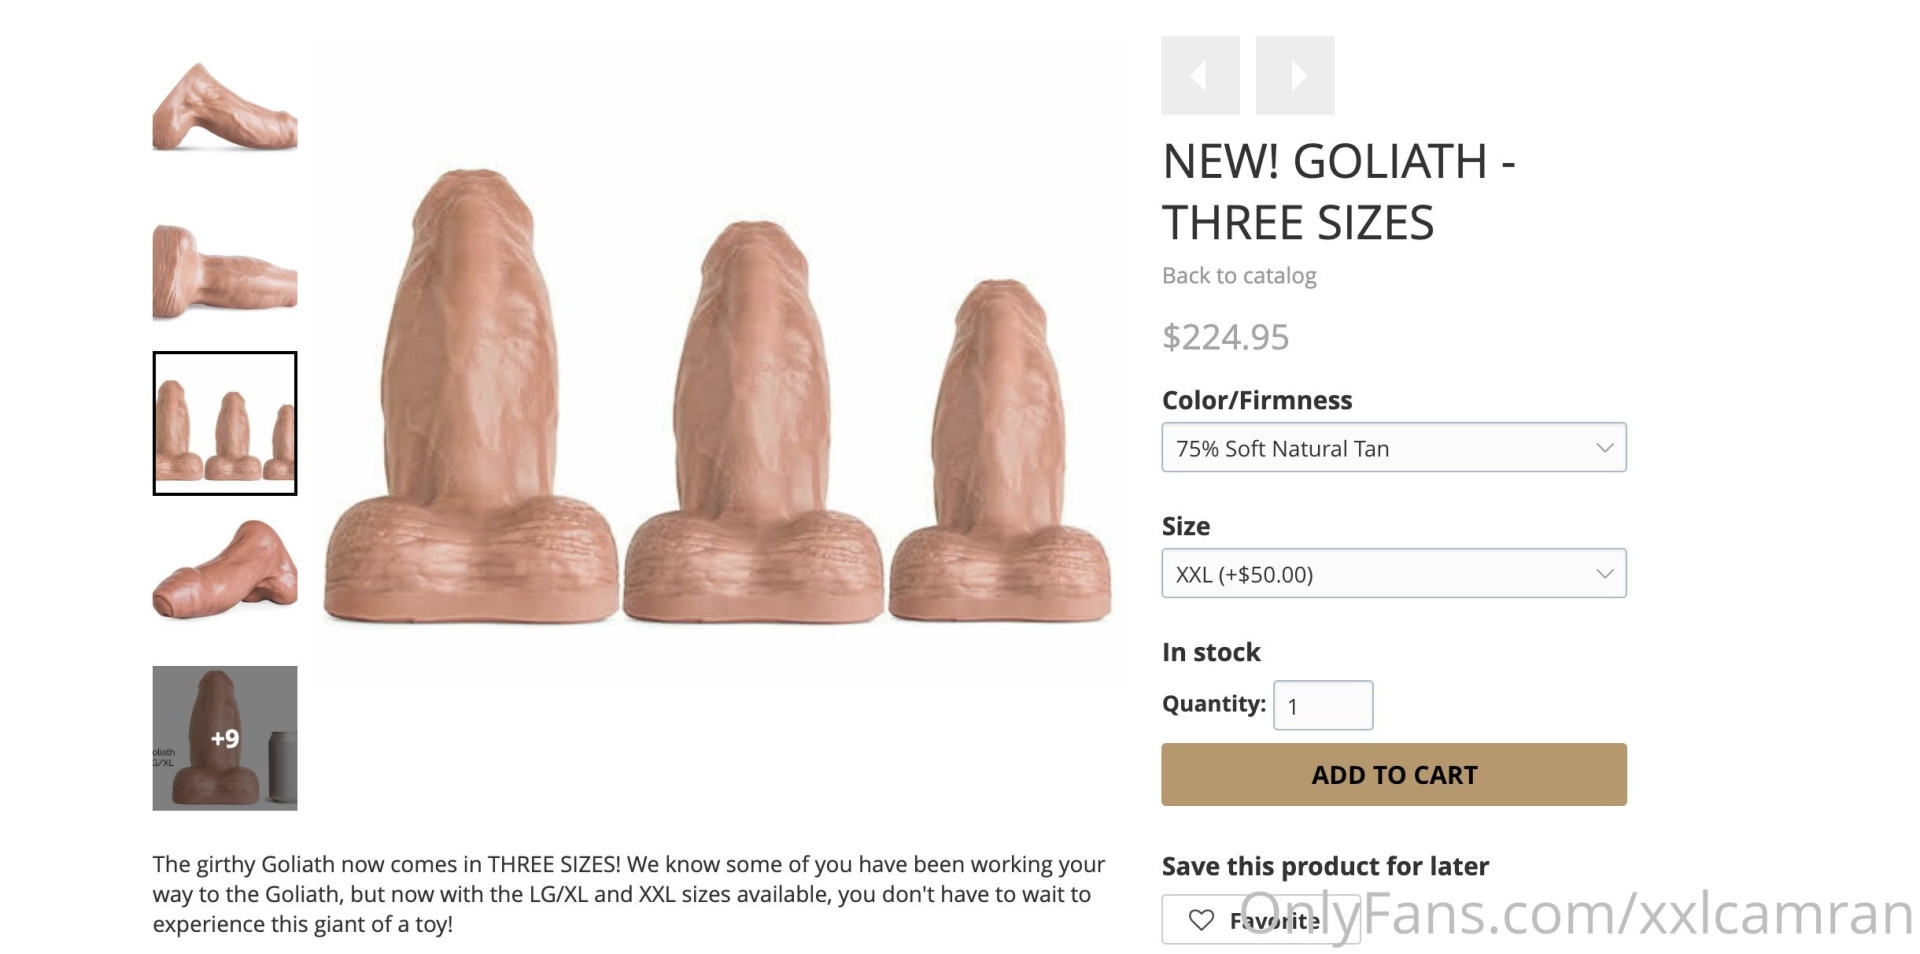Open the Color/Firmness dropdown chevron
This screenshot has height=954, width=1920.
1604,448
